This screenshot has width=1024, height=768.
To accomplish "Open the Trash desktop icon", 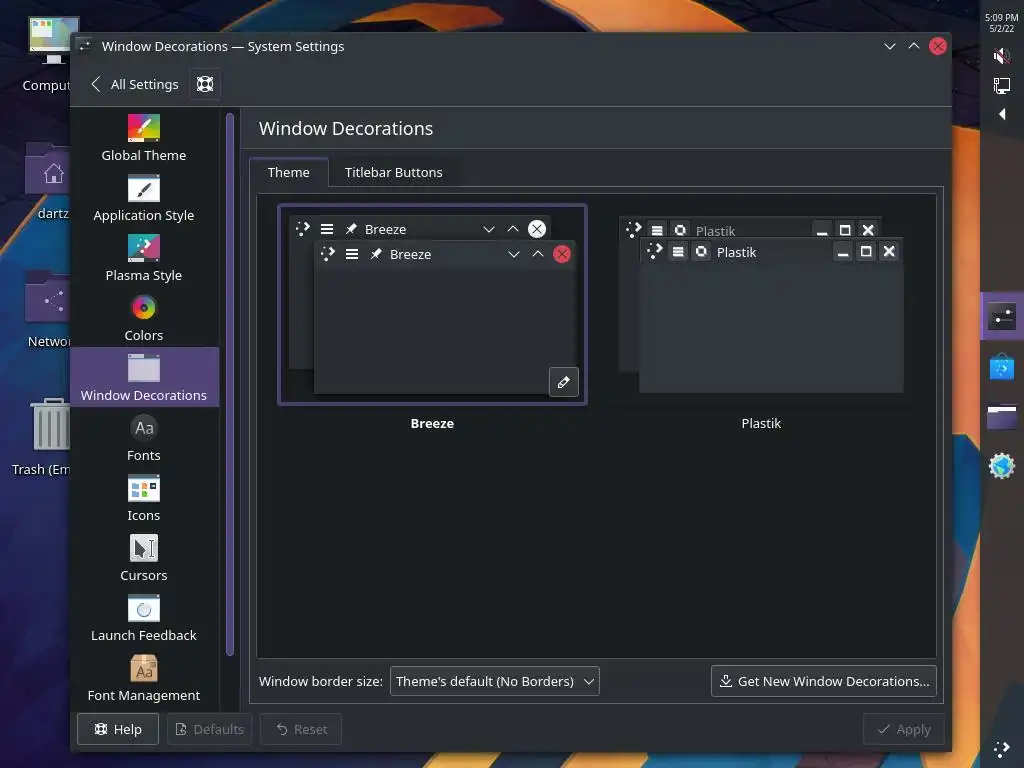I will (x=41, y=438).
